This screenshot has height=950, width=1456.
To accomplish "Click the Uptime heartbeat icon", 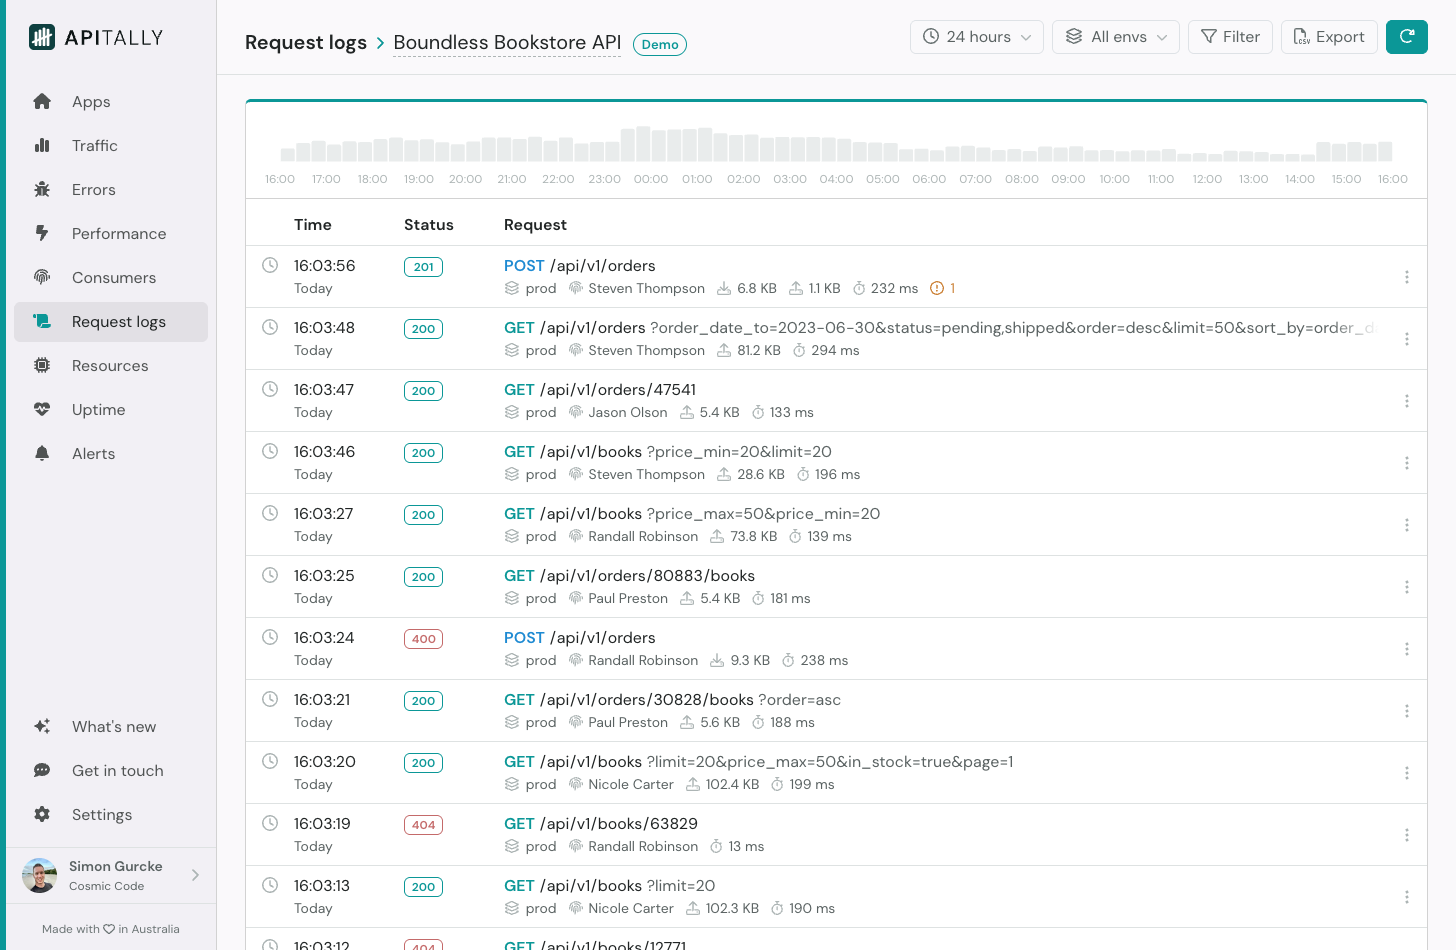I will [x=42, y=410].
